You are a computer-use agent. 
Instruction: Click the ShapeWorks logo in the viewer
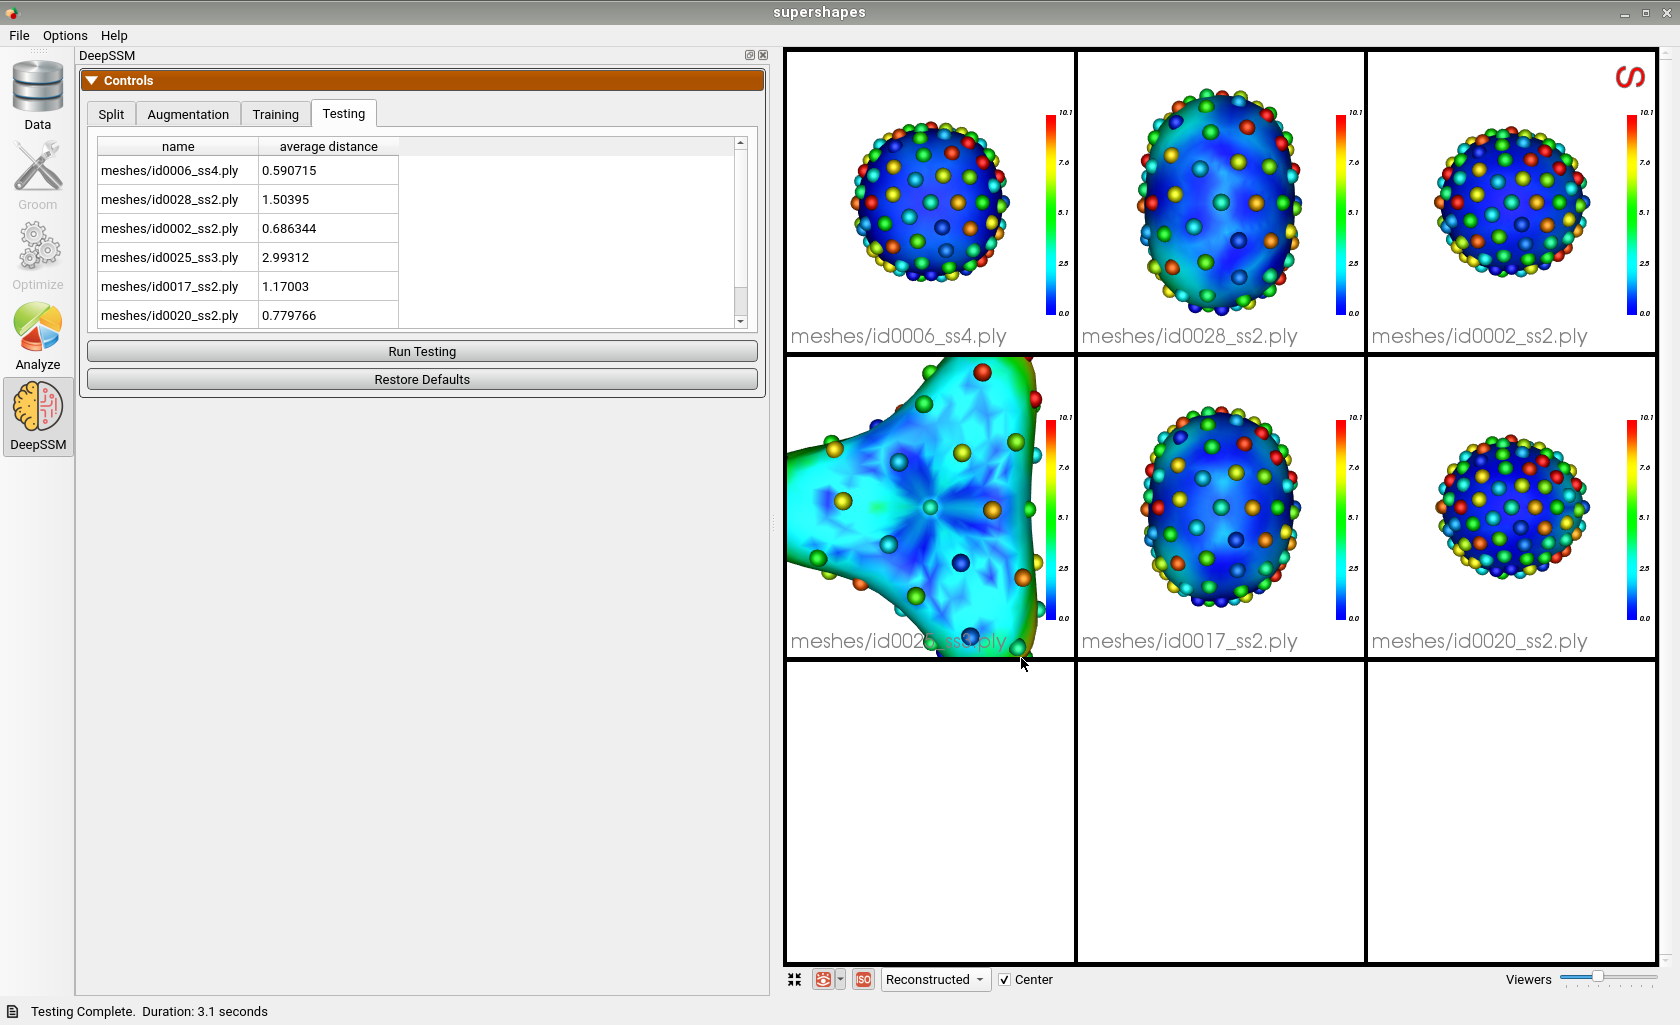click(1631, 77)
